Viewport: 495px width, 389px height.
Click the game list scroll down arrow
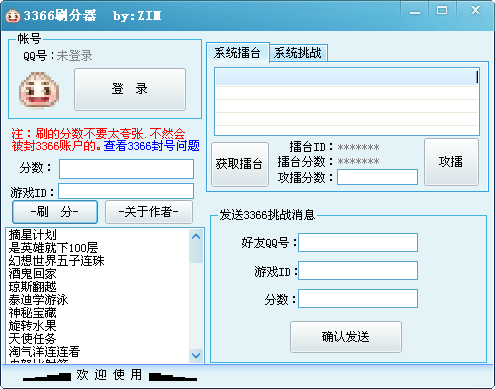tap(196, 355)
